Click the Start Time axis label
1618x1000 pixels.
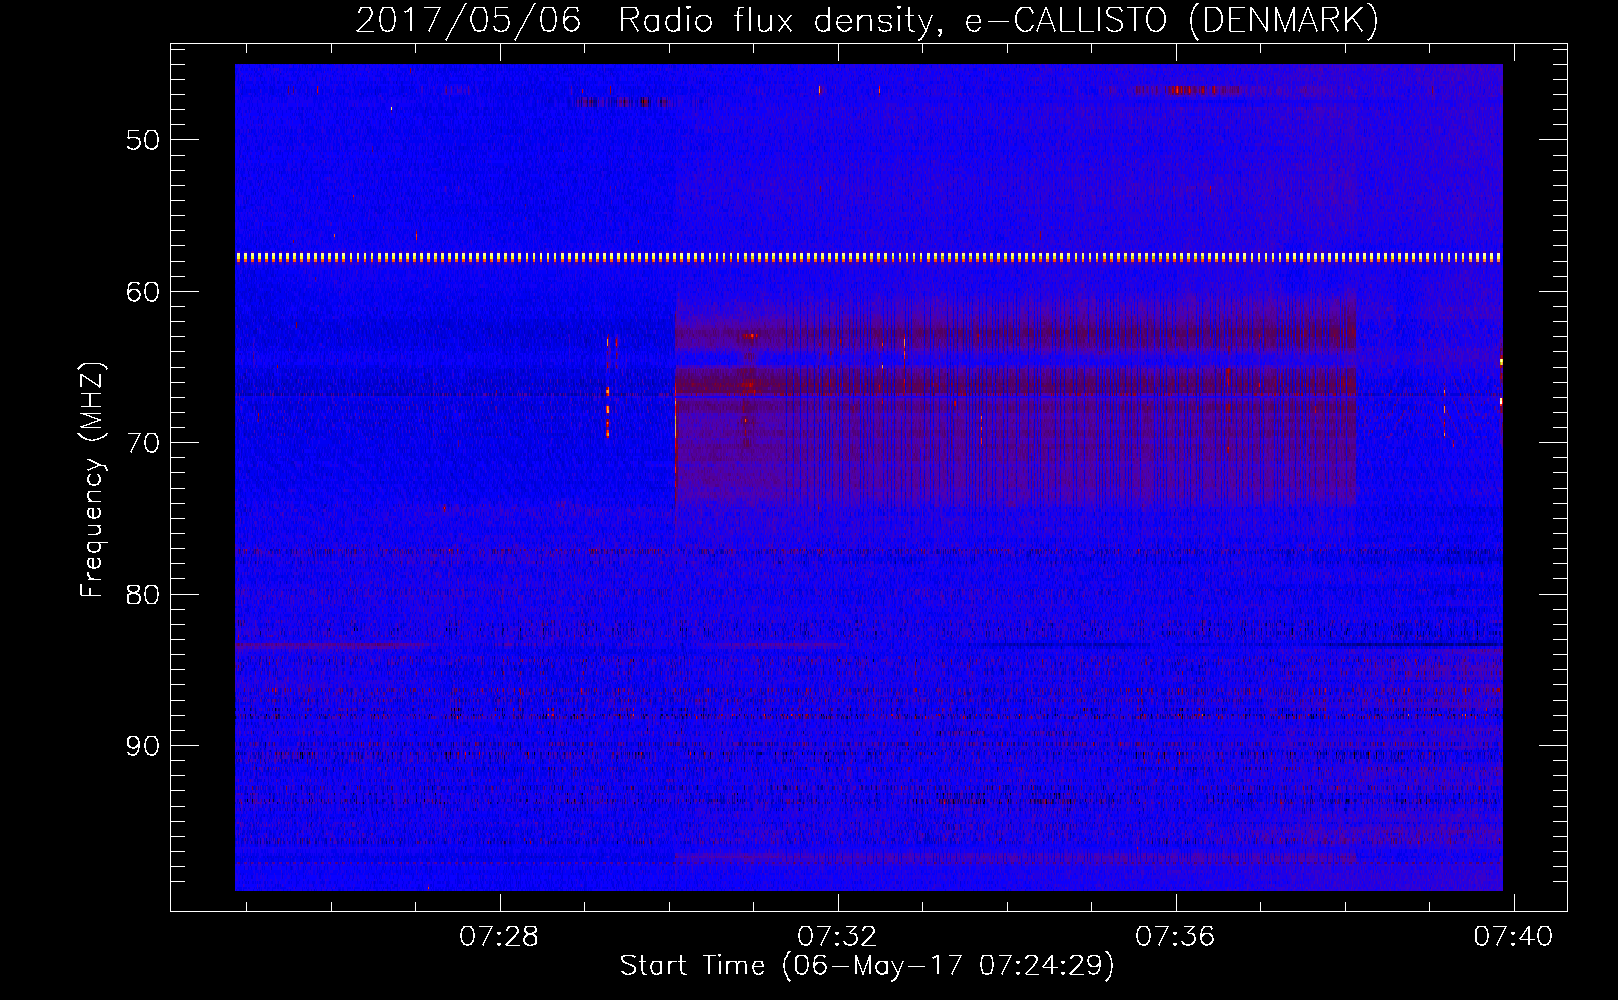click(867, 966)
